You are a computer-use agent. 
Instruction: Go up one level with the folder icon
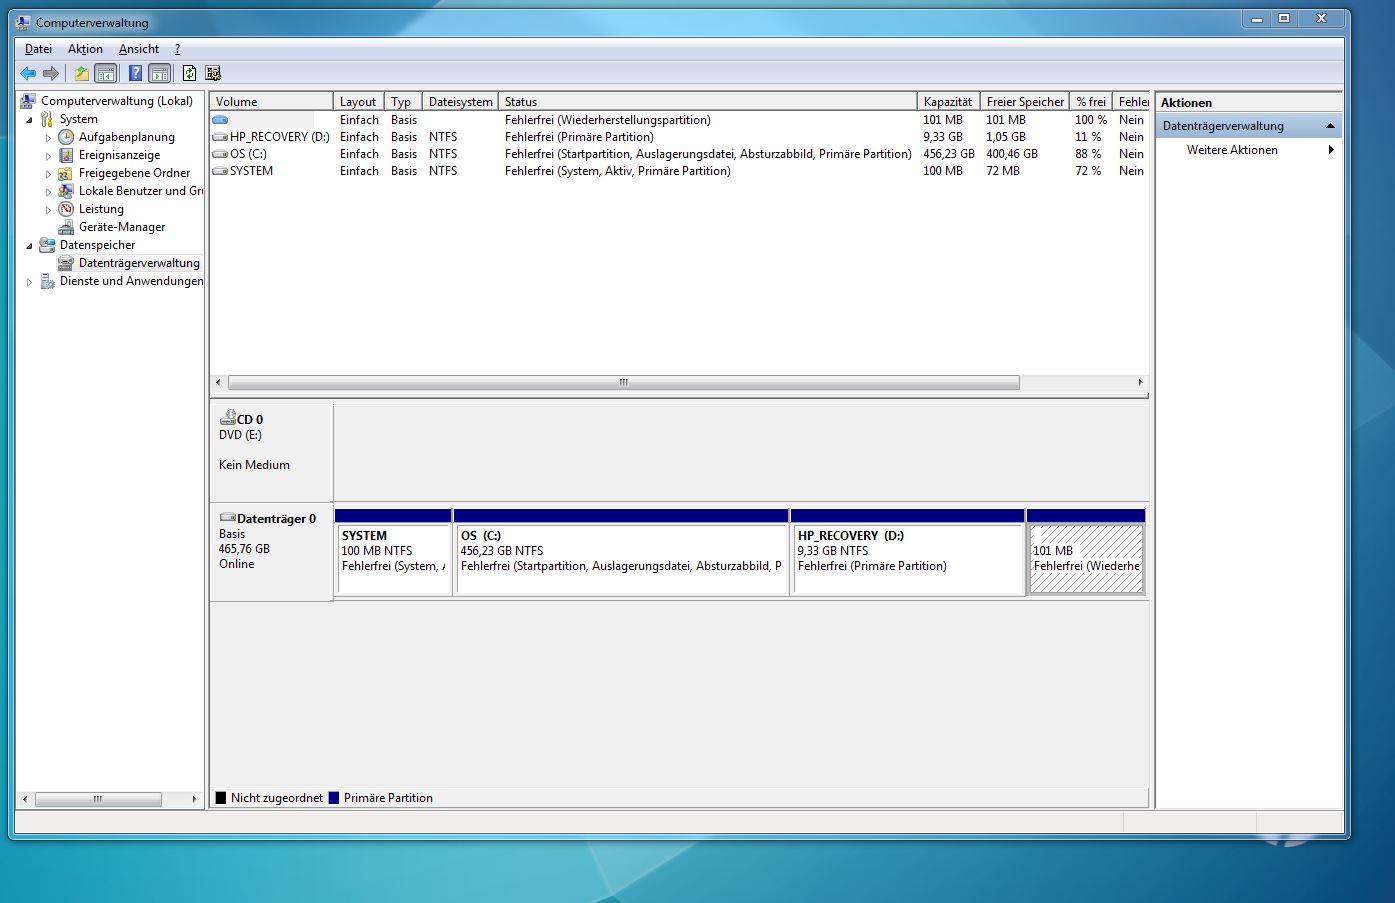(x=82, y=73)
